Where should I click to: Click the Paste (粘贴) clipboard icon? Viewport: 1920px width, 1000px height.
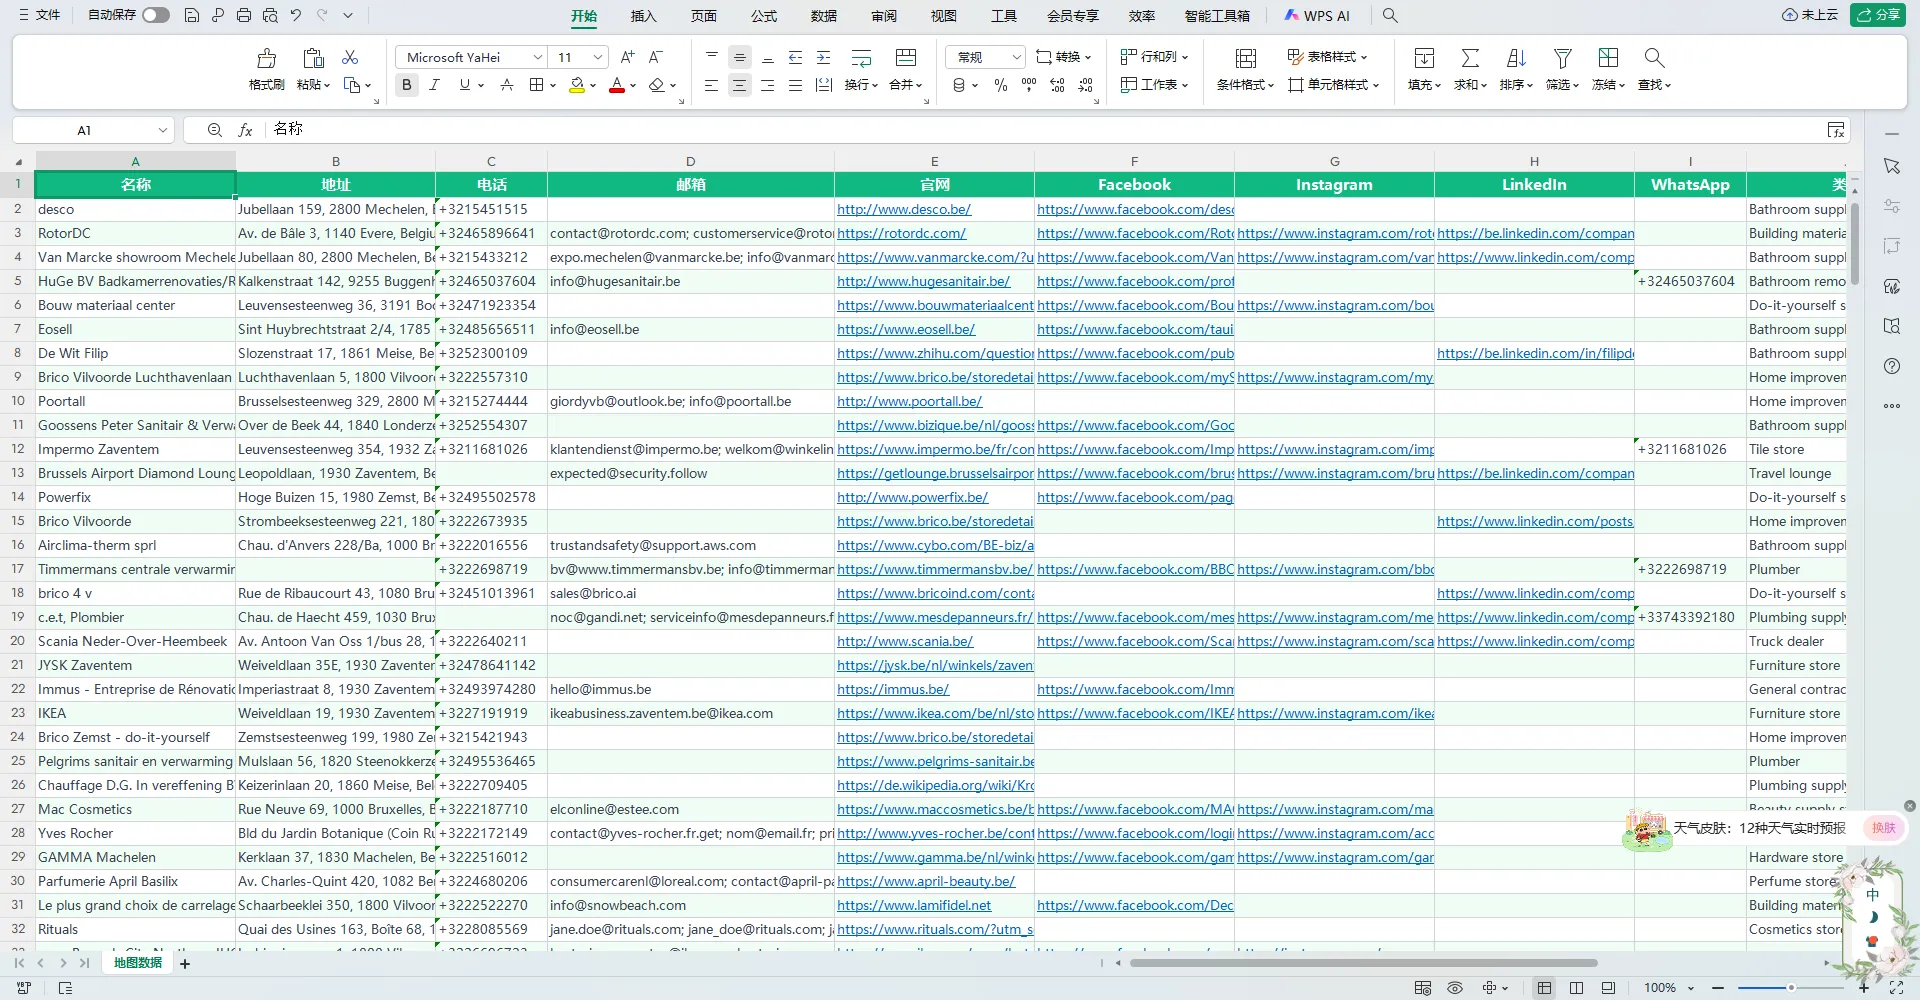(x=313, y=58)
